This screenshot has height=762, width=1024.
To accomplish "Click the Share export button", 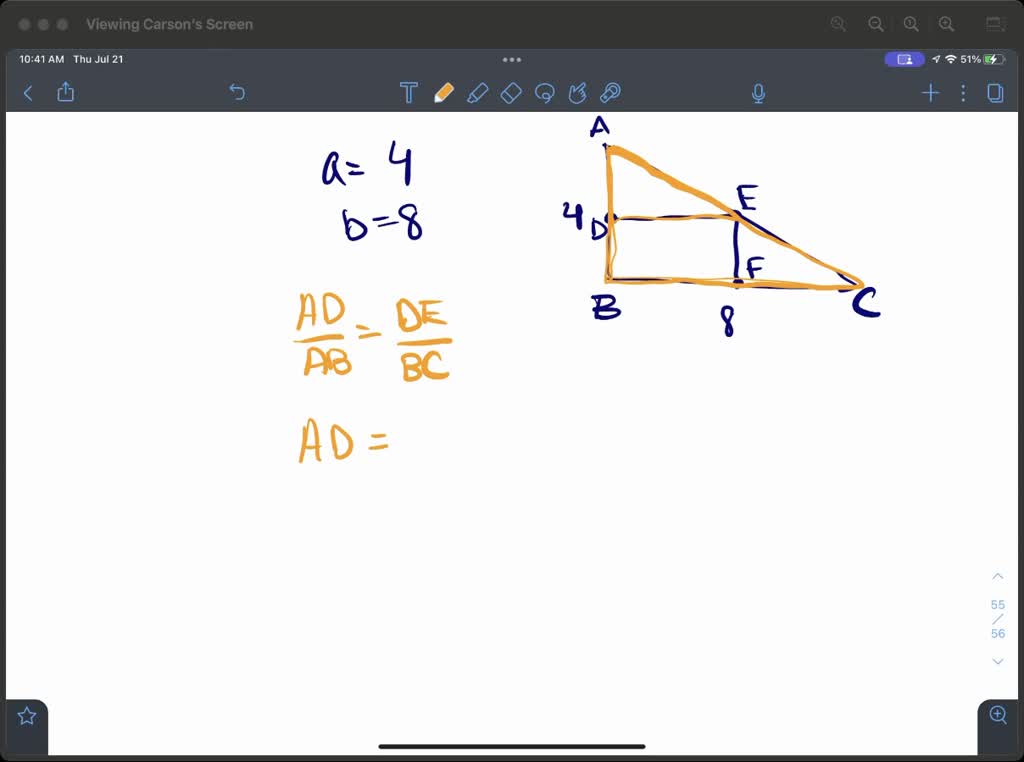I will pos(66,92).
